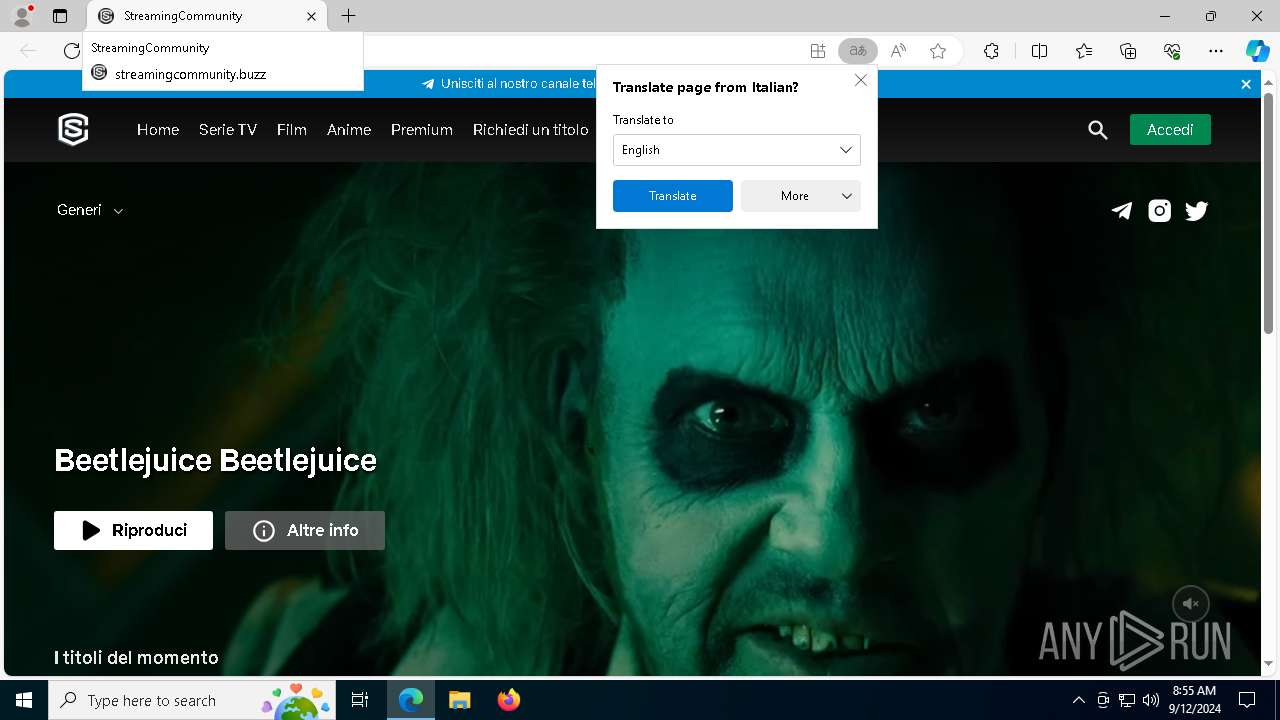Open Anime section
Screen dimensions: 1280x720
(x=349, y=130)
